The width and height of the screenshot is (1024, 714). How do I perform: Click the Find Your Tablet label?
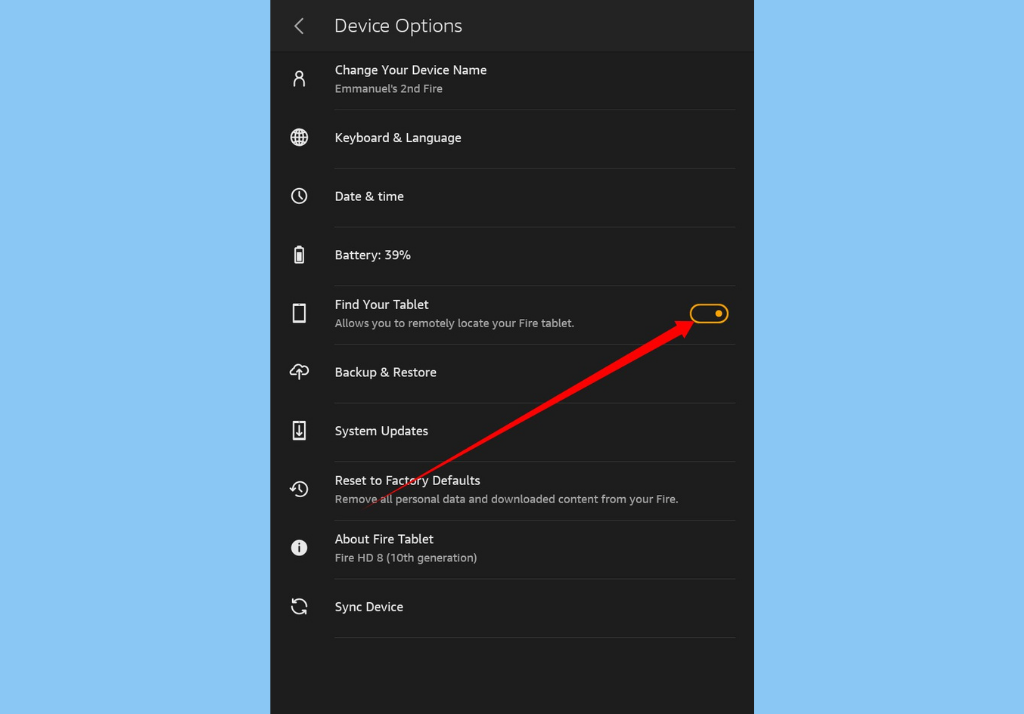tap(381, 304)
